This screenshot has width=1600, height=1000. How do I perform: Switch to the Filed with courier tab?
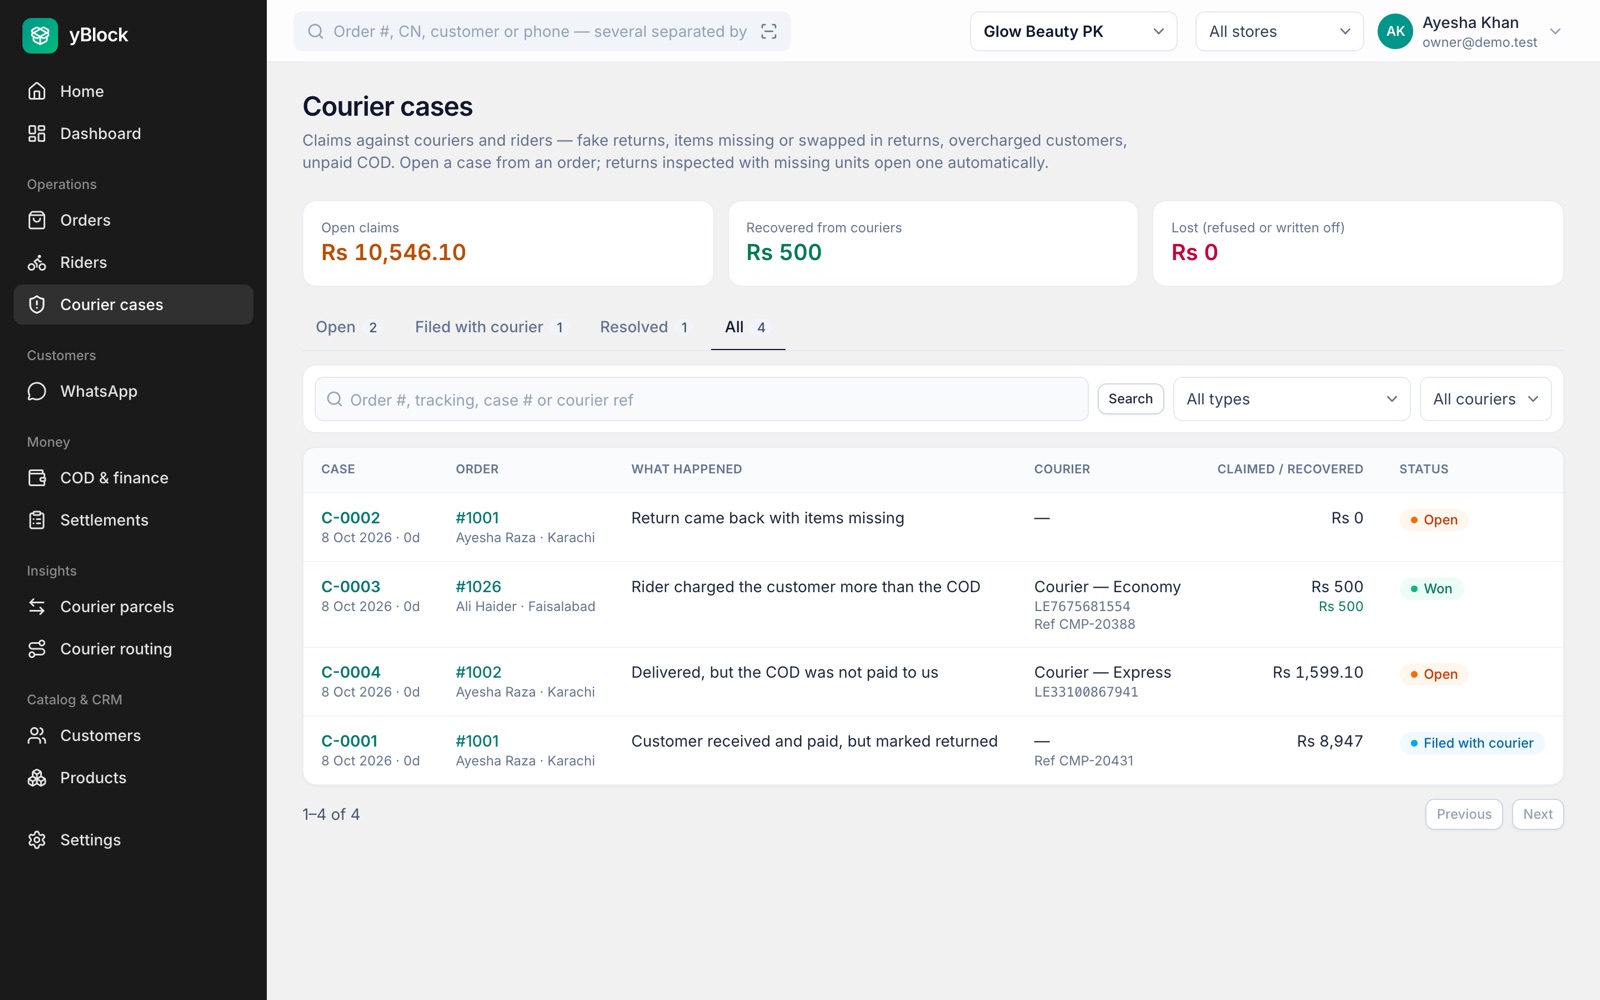point(490,327)
